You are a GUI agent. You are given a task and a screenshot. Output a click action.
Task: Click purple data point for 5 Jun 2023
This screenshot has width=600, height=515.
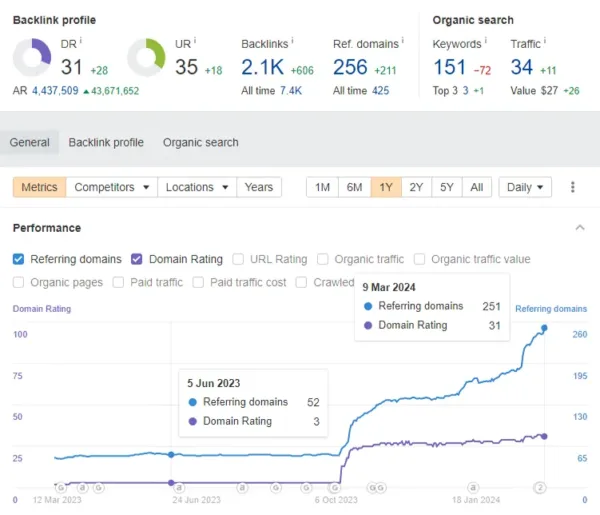point(171,483)
